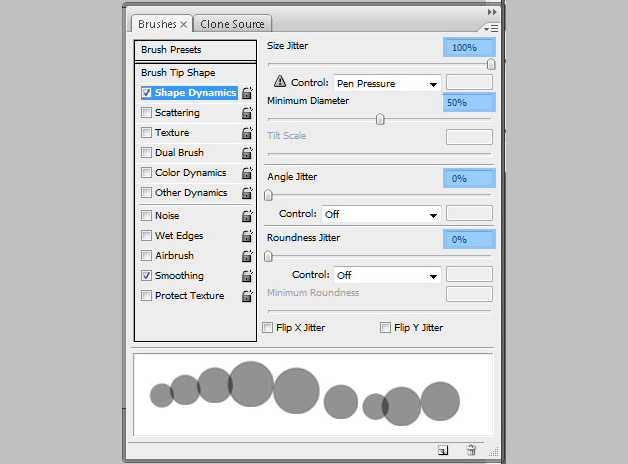Select the Other Dynamics label

pos(191,193)
